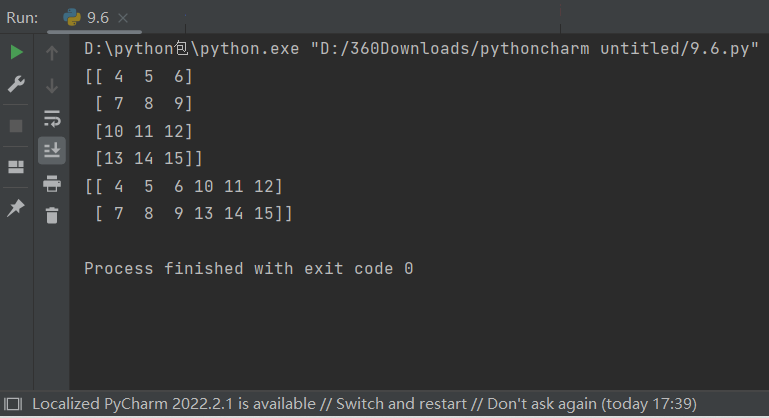Toggle tool window bars status icon
This screenshot has width=769, height=418.
tap(13, 404)
